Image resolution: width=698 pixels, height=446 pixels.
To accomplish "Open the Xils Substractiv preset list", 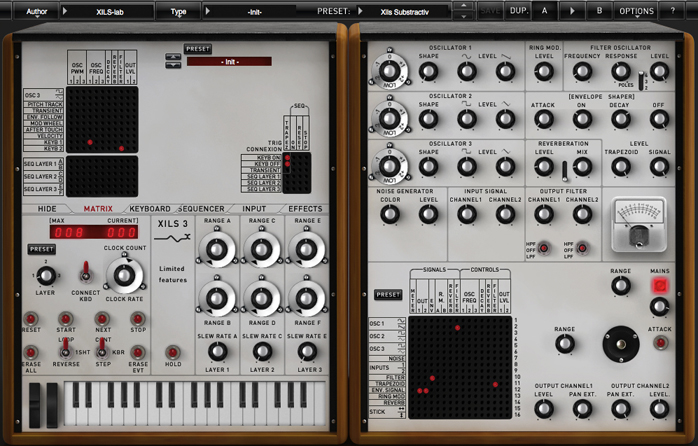I will point(404,12).
